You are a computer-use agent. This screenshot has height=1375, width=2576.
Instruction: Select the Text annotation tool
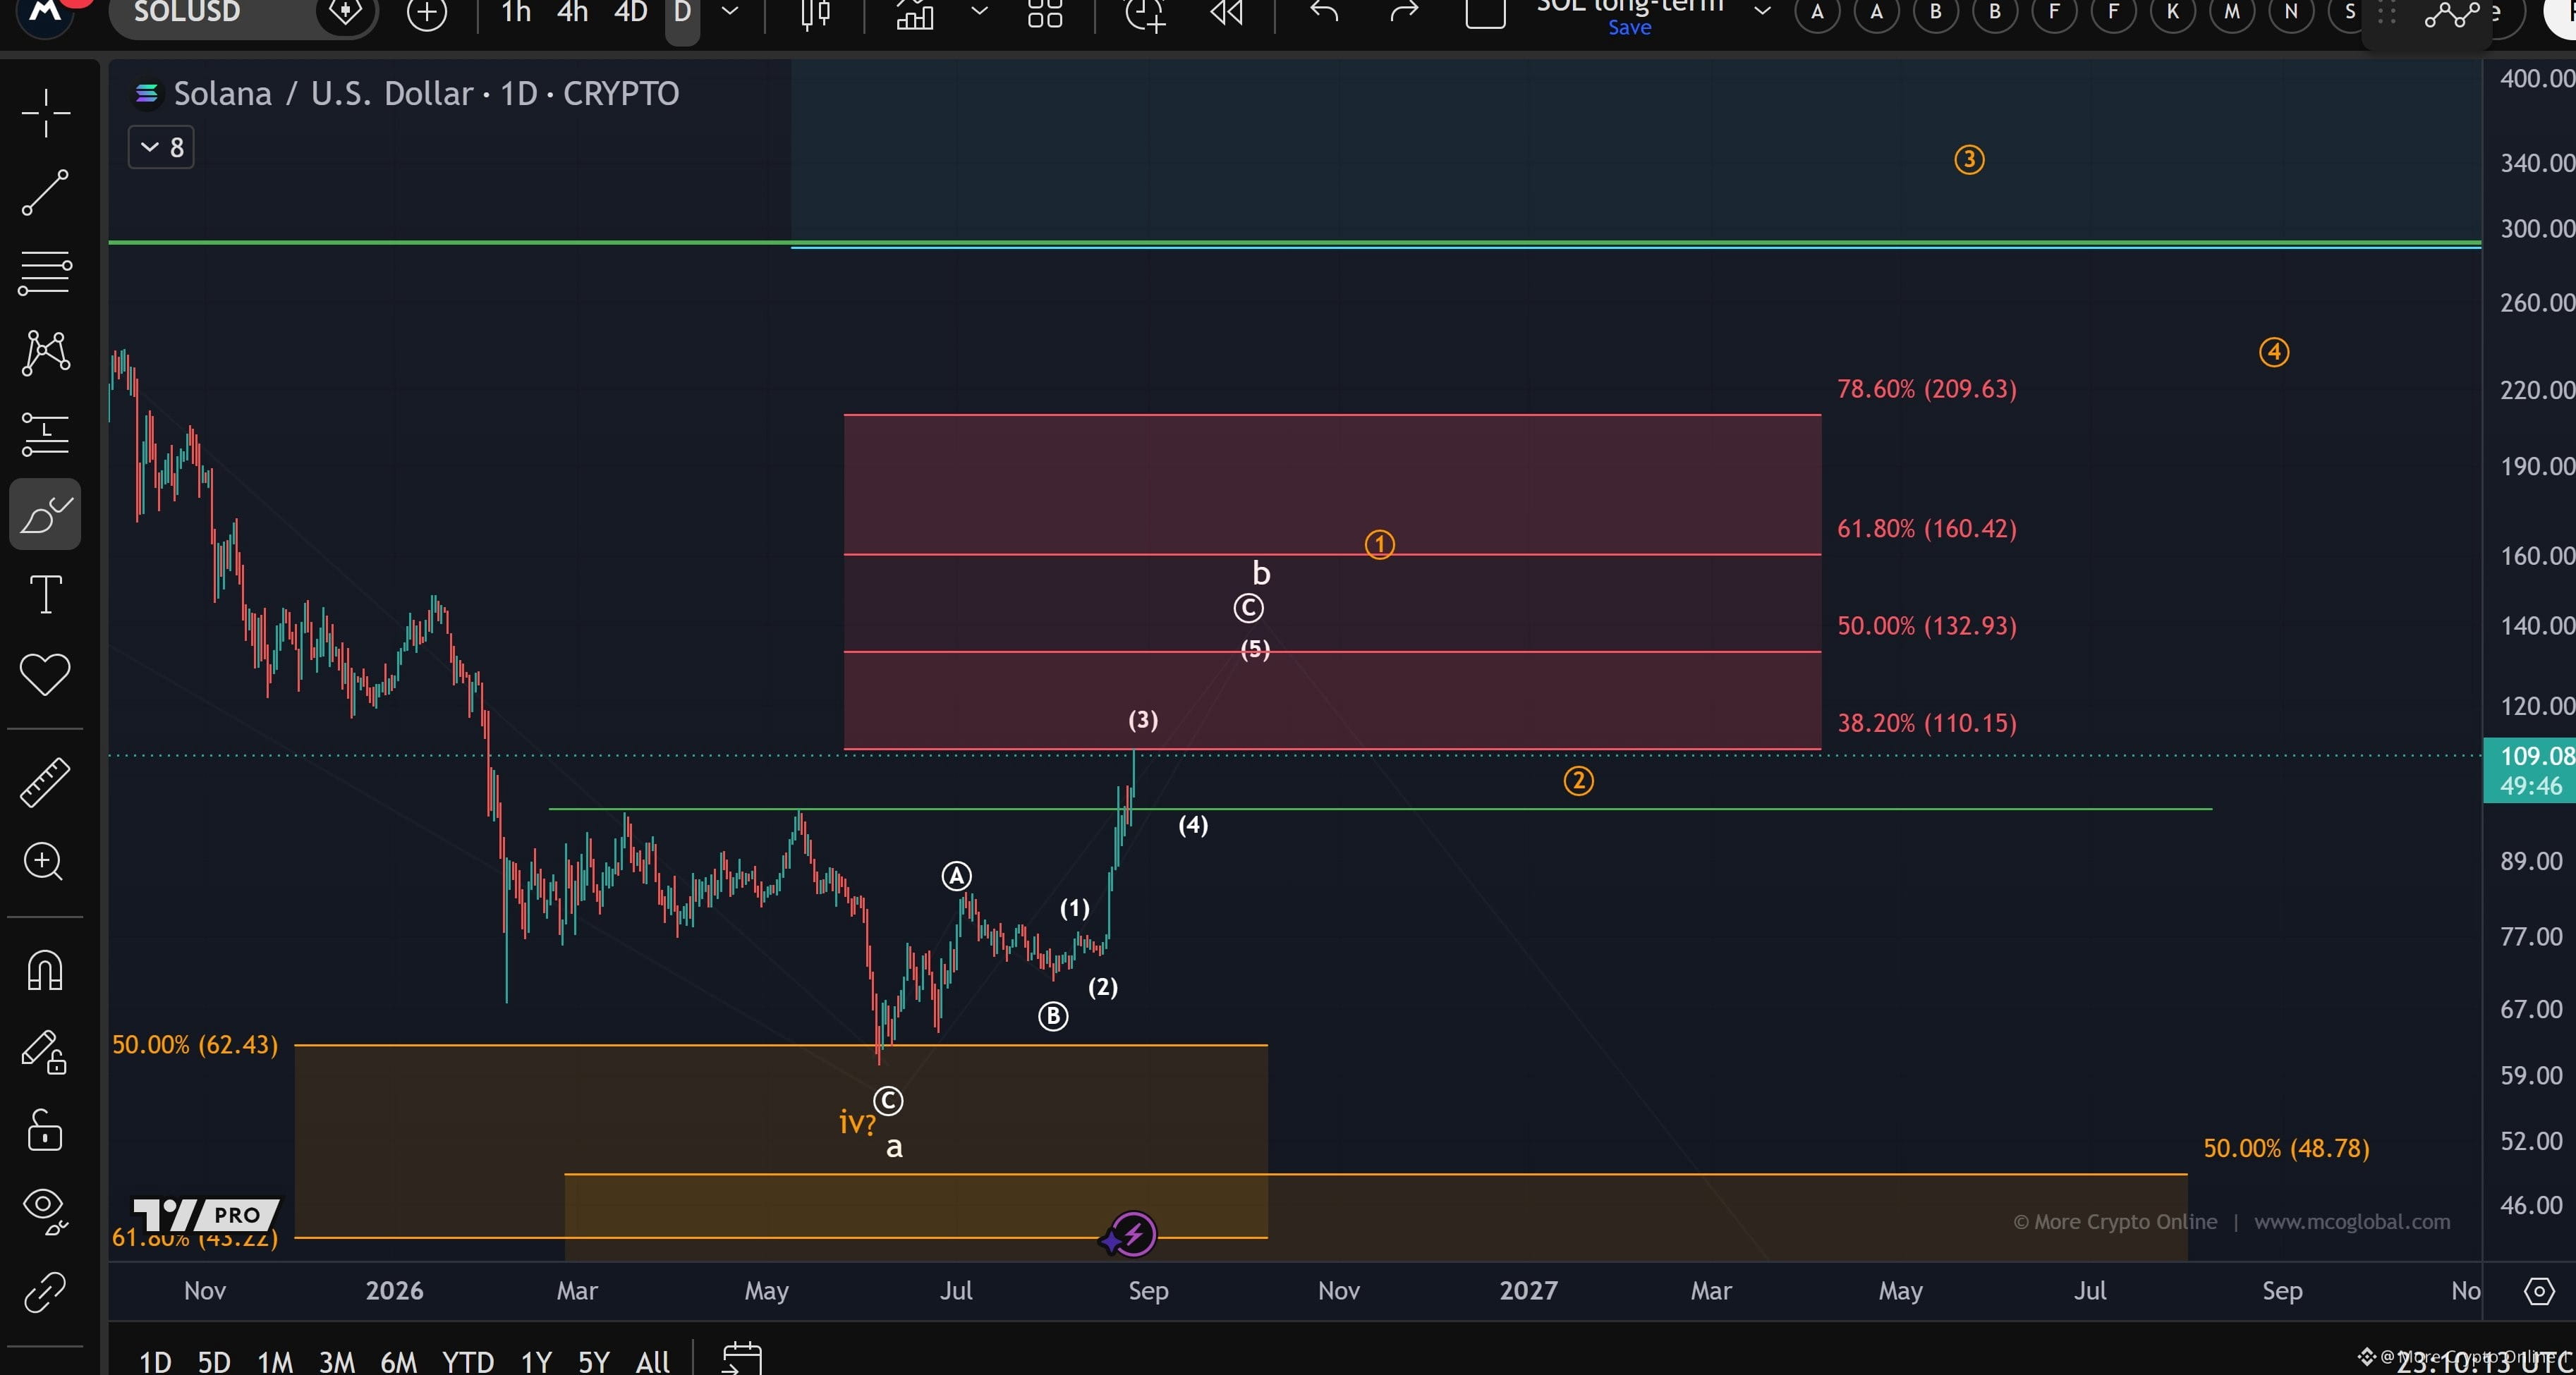[x=45, y=594]
